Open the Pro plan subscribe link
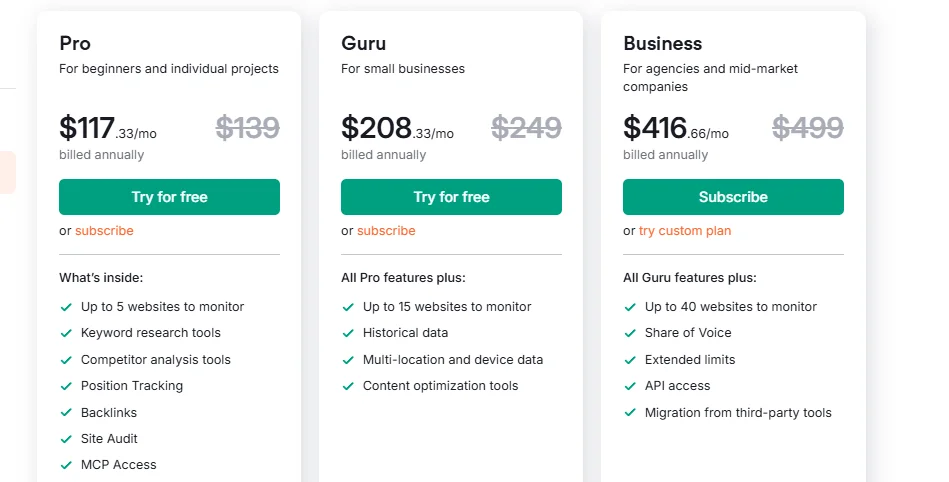Viewport: 949px width, 482px height. tap(104, 231)
